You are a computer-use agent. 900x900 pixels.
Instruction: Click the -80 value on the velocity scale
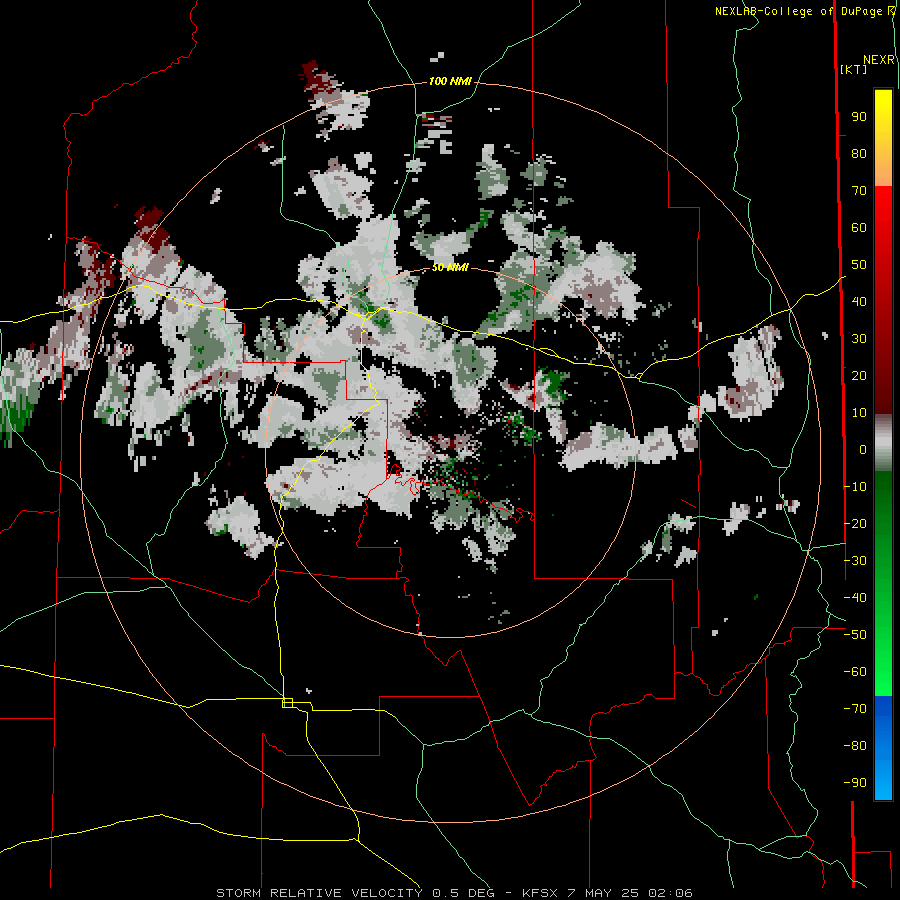(855, 746)
